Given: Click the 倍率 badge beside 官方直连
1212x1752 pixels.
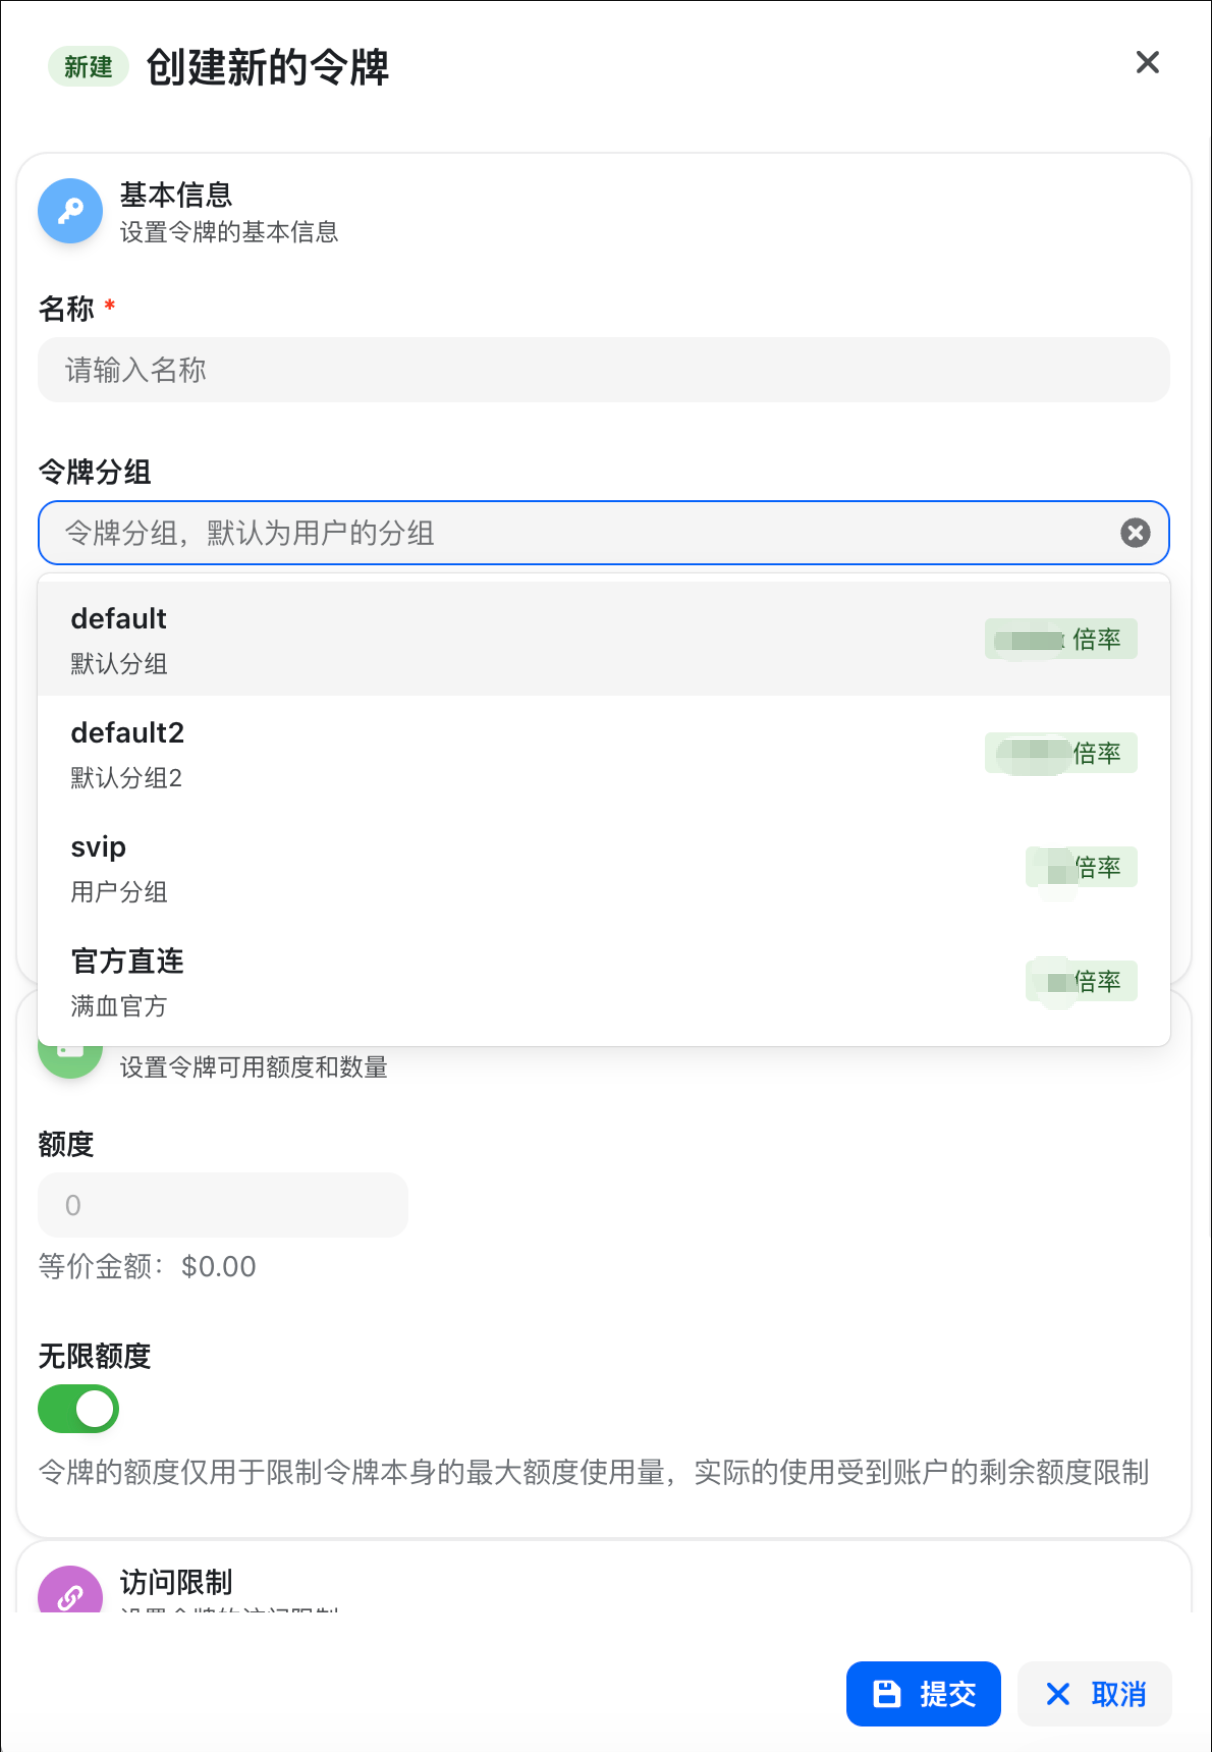Looking at the screenshot, I should [1081, 980].
